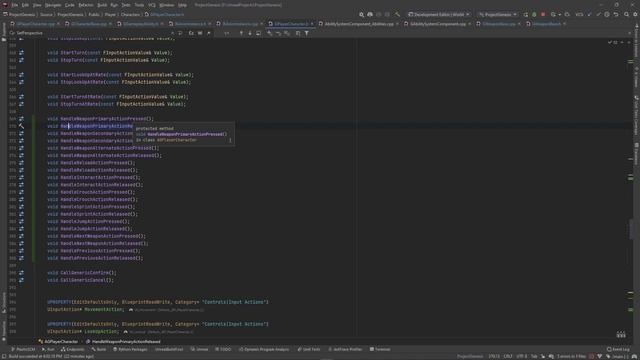Click the inspections checkmark widget in editor corner
Viewport: 640px width, 360px height.
tap(613, 42)
